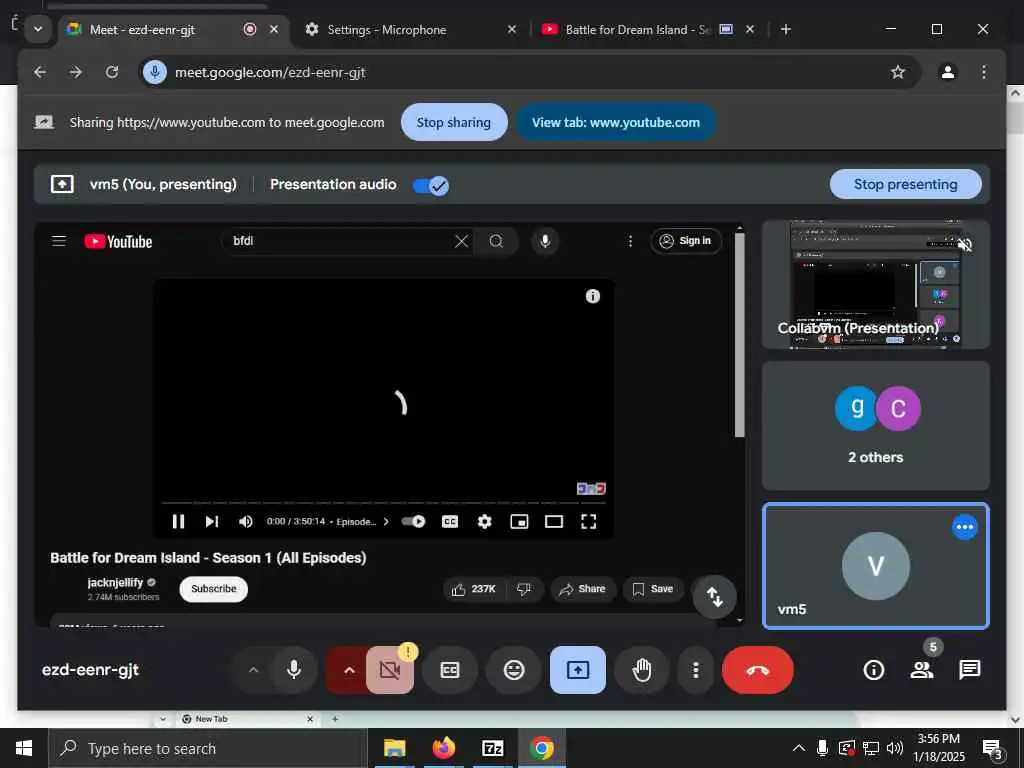Expand audio settings chevron beside microphone
This screenshot has height=768, width=1024.
tap(253, 669)
